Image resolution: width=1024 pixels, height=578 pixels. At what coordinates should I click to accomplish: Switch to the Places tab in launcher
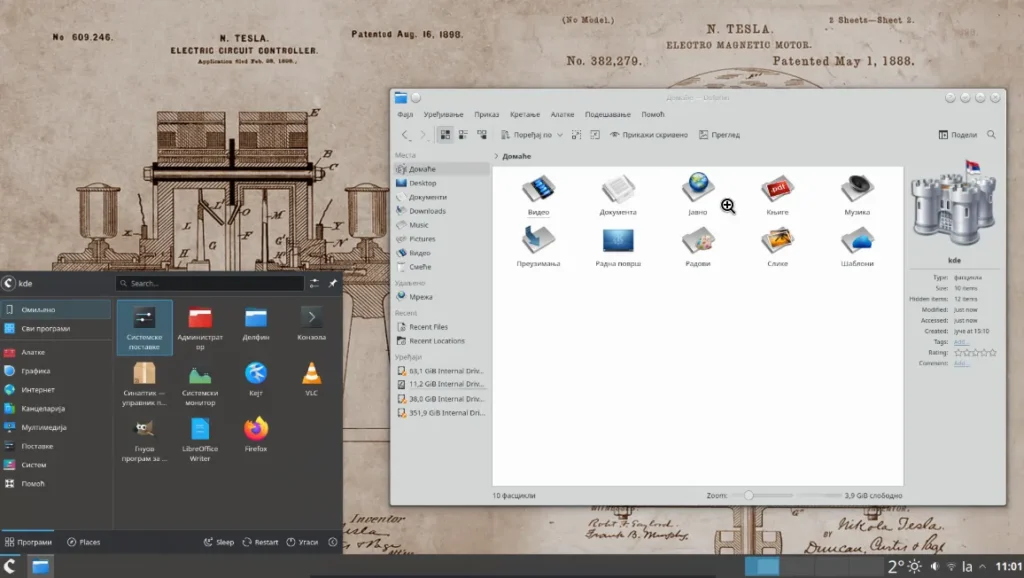tap(86, 542)
